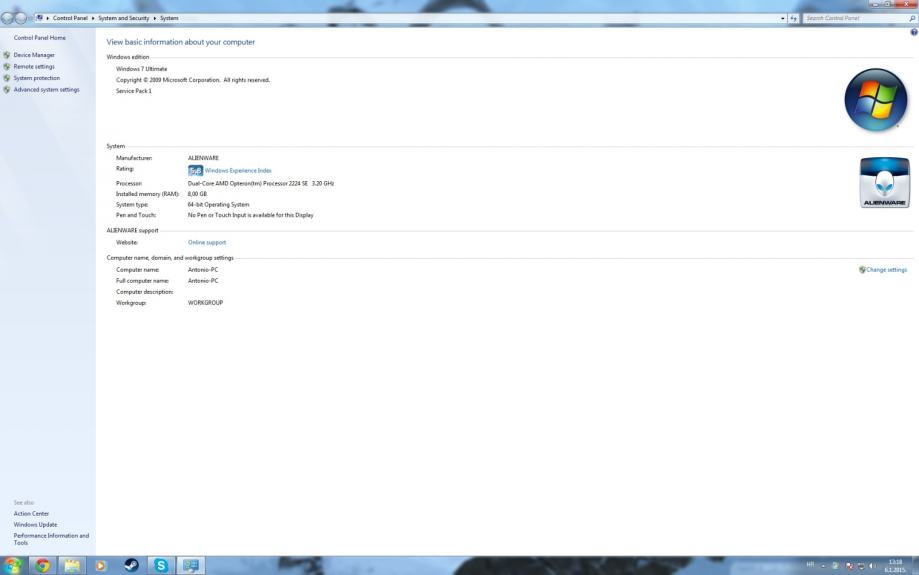Open the ALIENWARE Online support link
The height and width of the screenshot is (575, 919).
click(x=207, y=243)
